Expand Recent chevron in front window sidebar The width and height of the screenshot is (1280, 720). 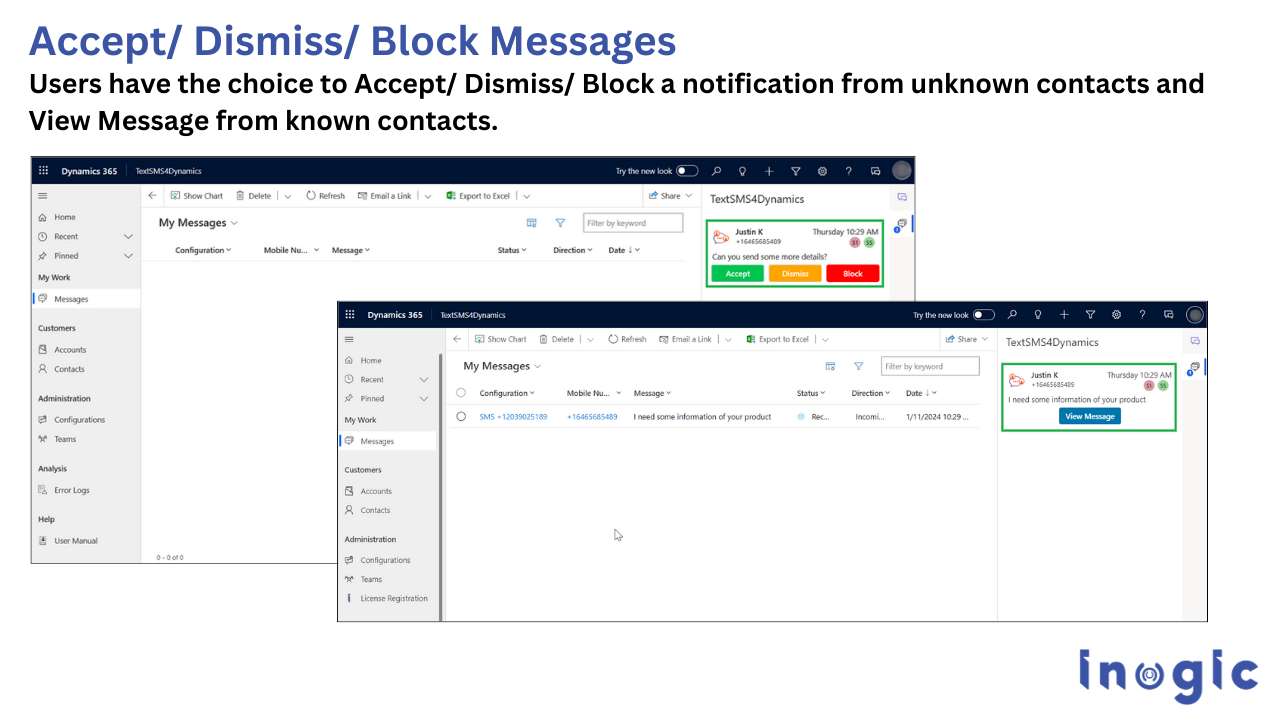coord(424,380)
